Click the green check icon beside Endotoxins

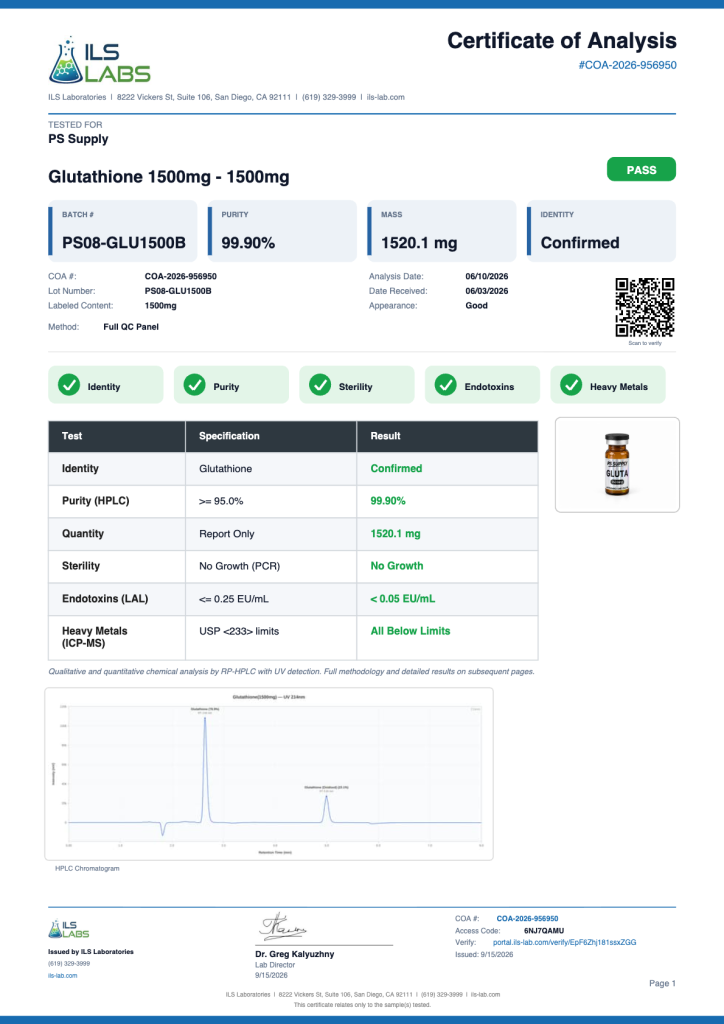[445, 385]
